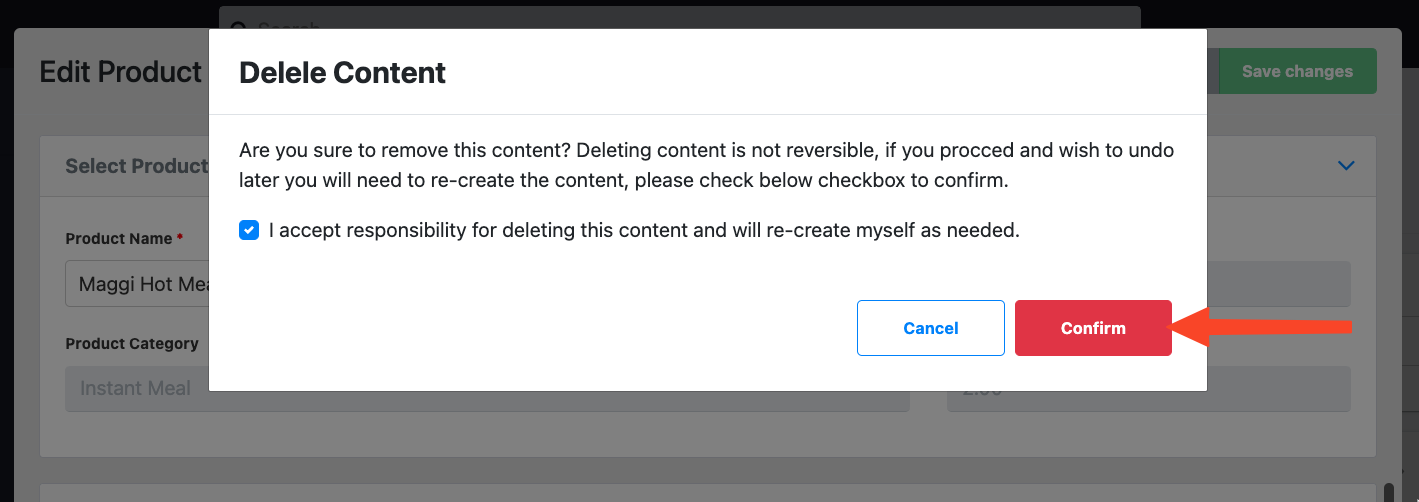The height and width of the screenshot is (502, 1419).
Task: Click the 'Are you sure' warning paragraph
Action: pos(706,166)
